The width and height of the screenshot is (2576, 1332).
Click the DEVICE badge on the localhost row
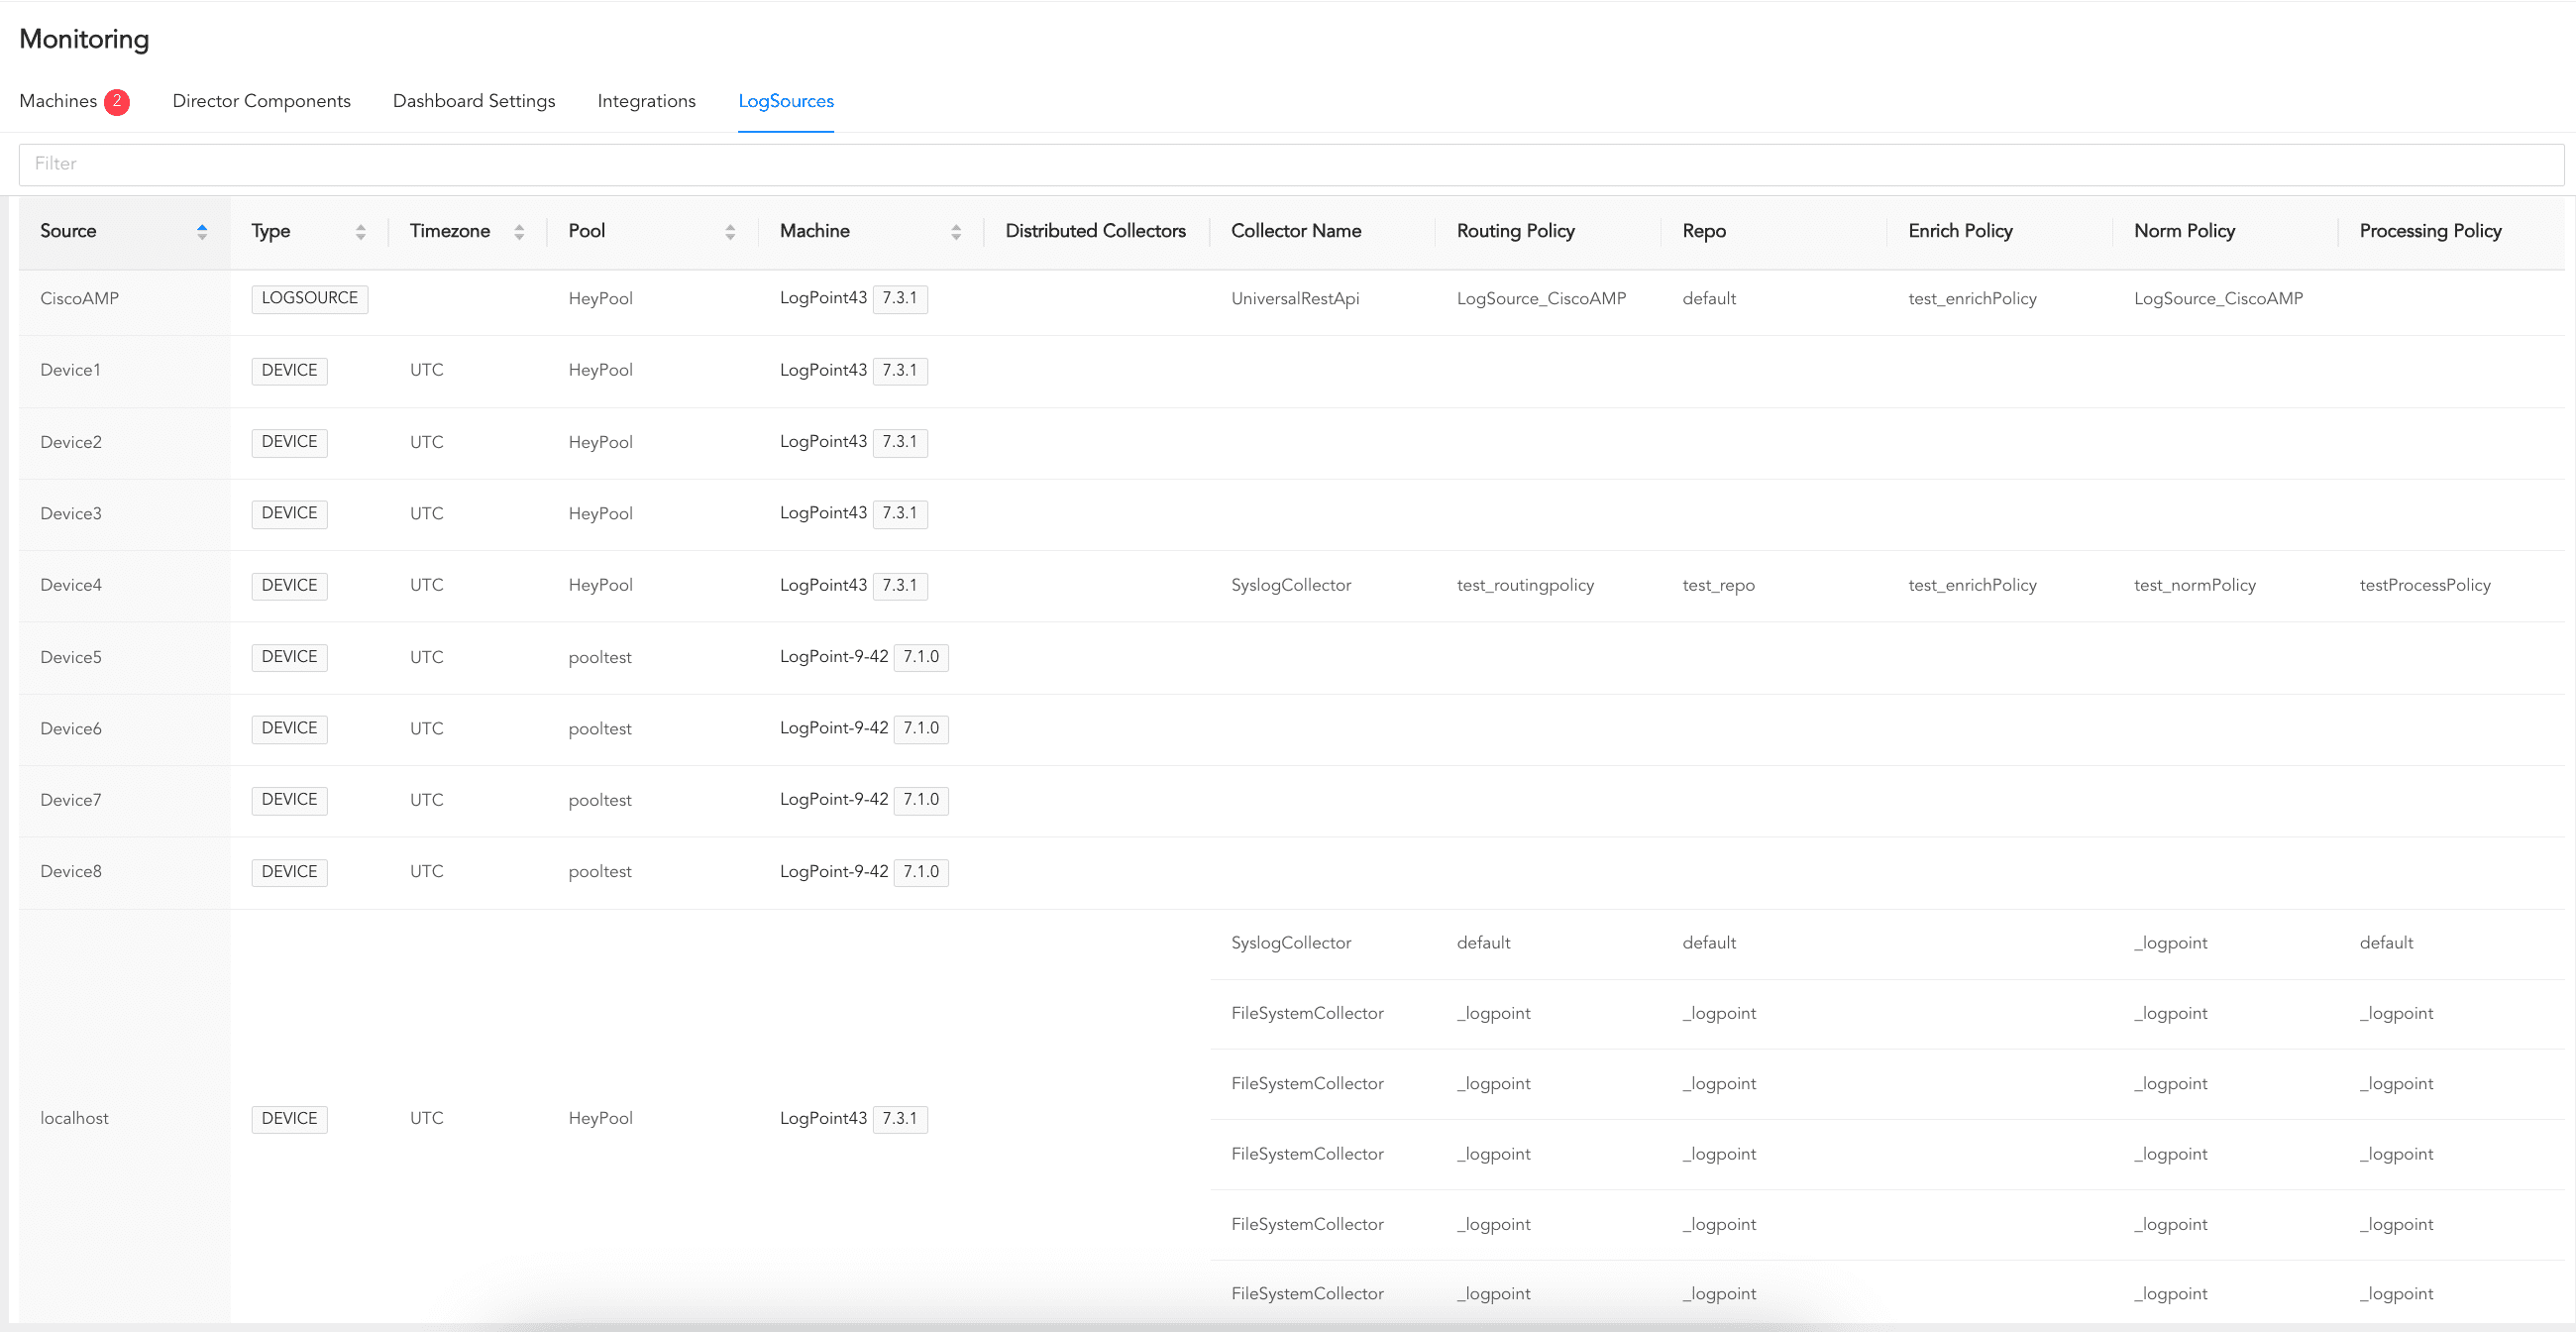[289, 1118]
